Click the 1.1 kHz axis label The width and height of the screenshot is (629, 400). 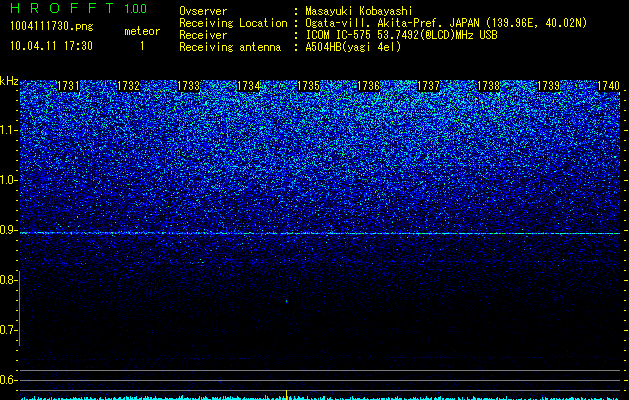pos(8,130)
